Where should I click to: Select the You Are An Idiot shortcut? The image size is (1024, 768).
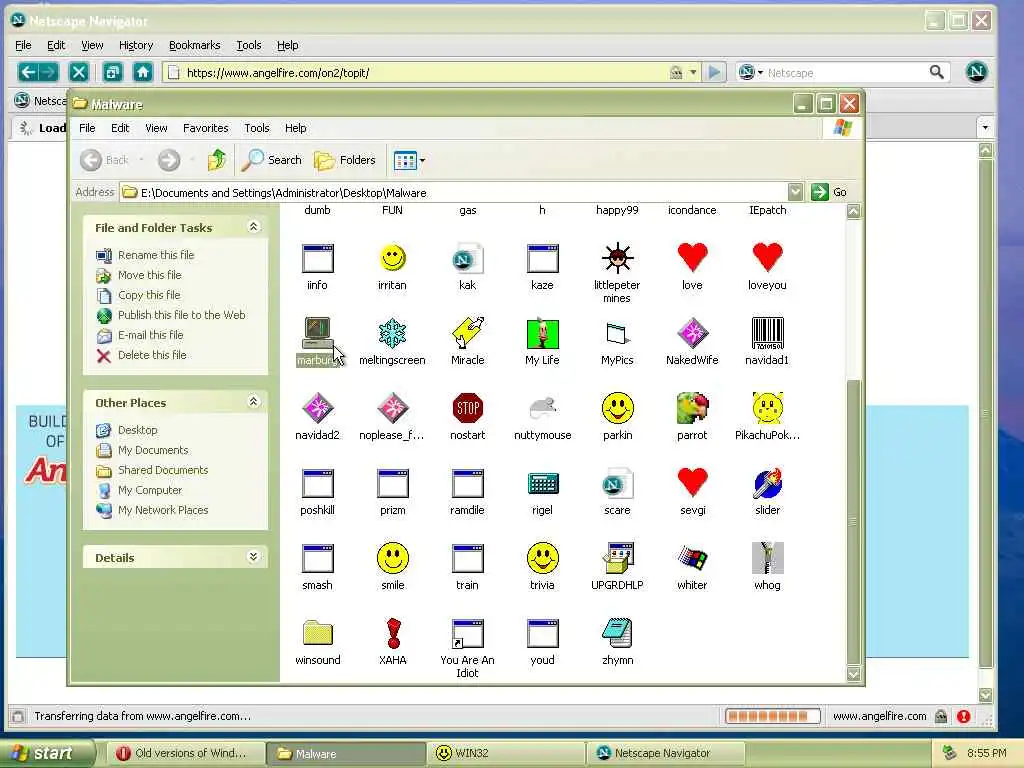[468, 633]
